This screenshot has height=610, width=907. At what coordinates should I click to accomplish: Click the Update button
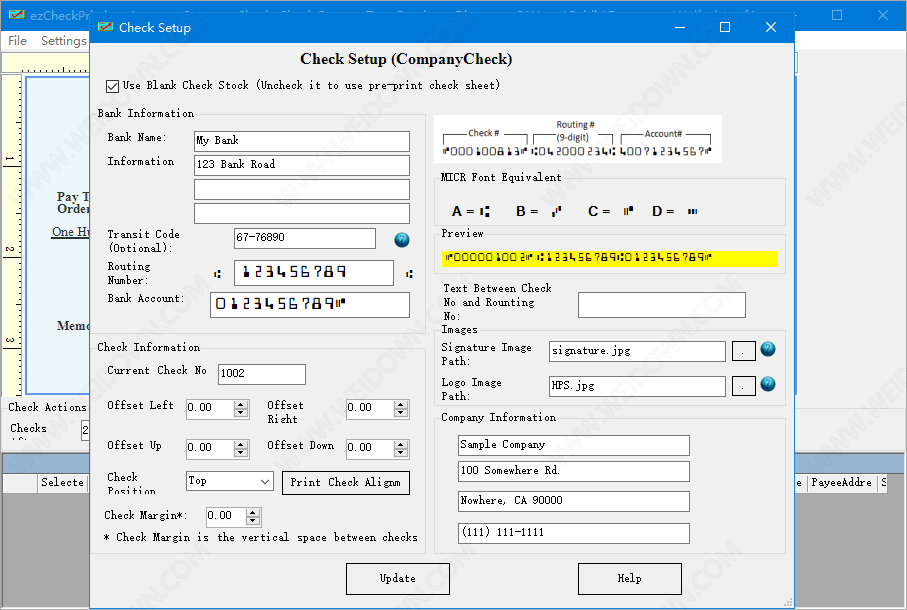click(x=398, y=579)
